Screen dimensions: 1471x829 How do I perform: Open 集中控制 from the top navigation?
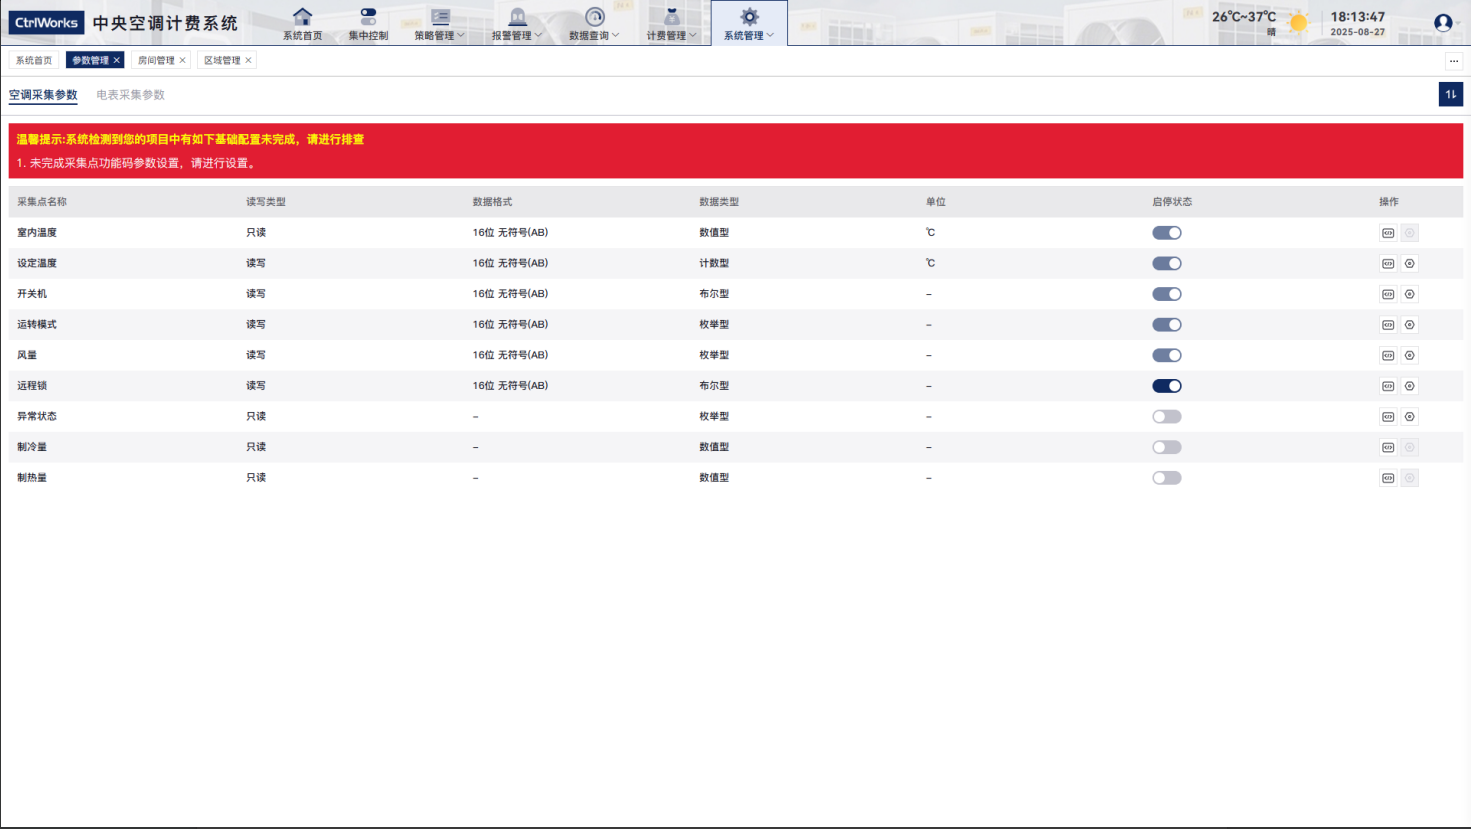[x=368, y=23]
